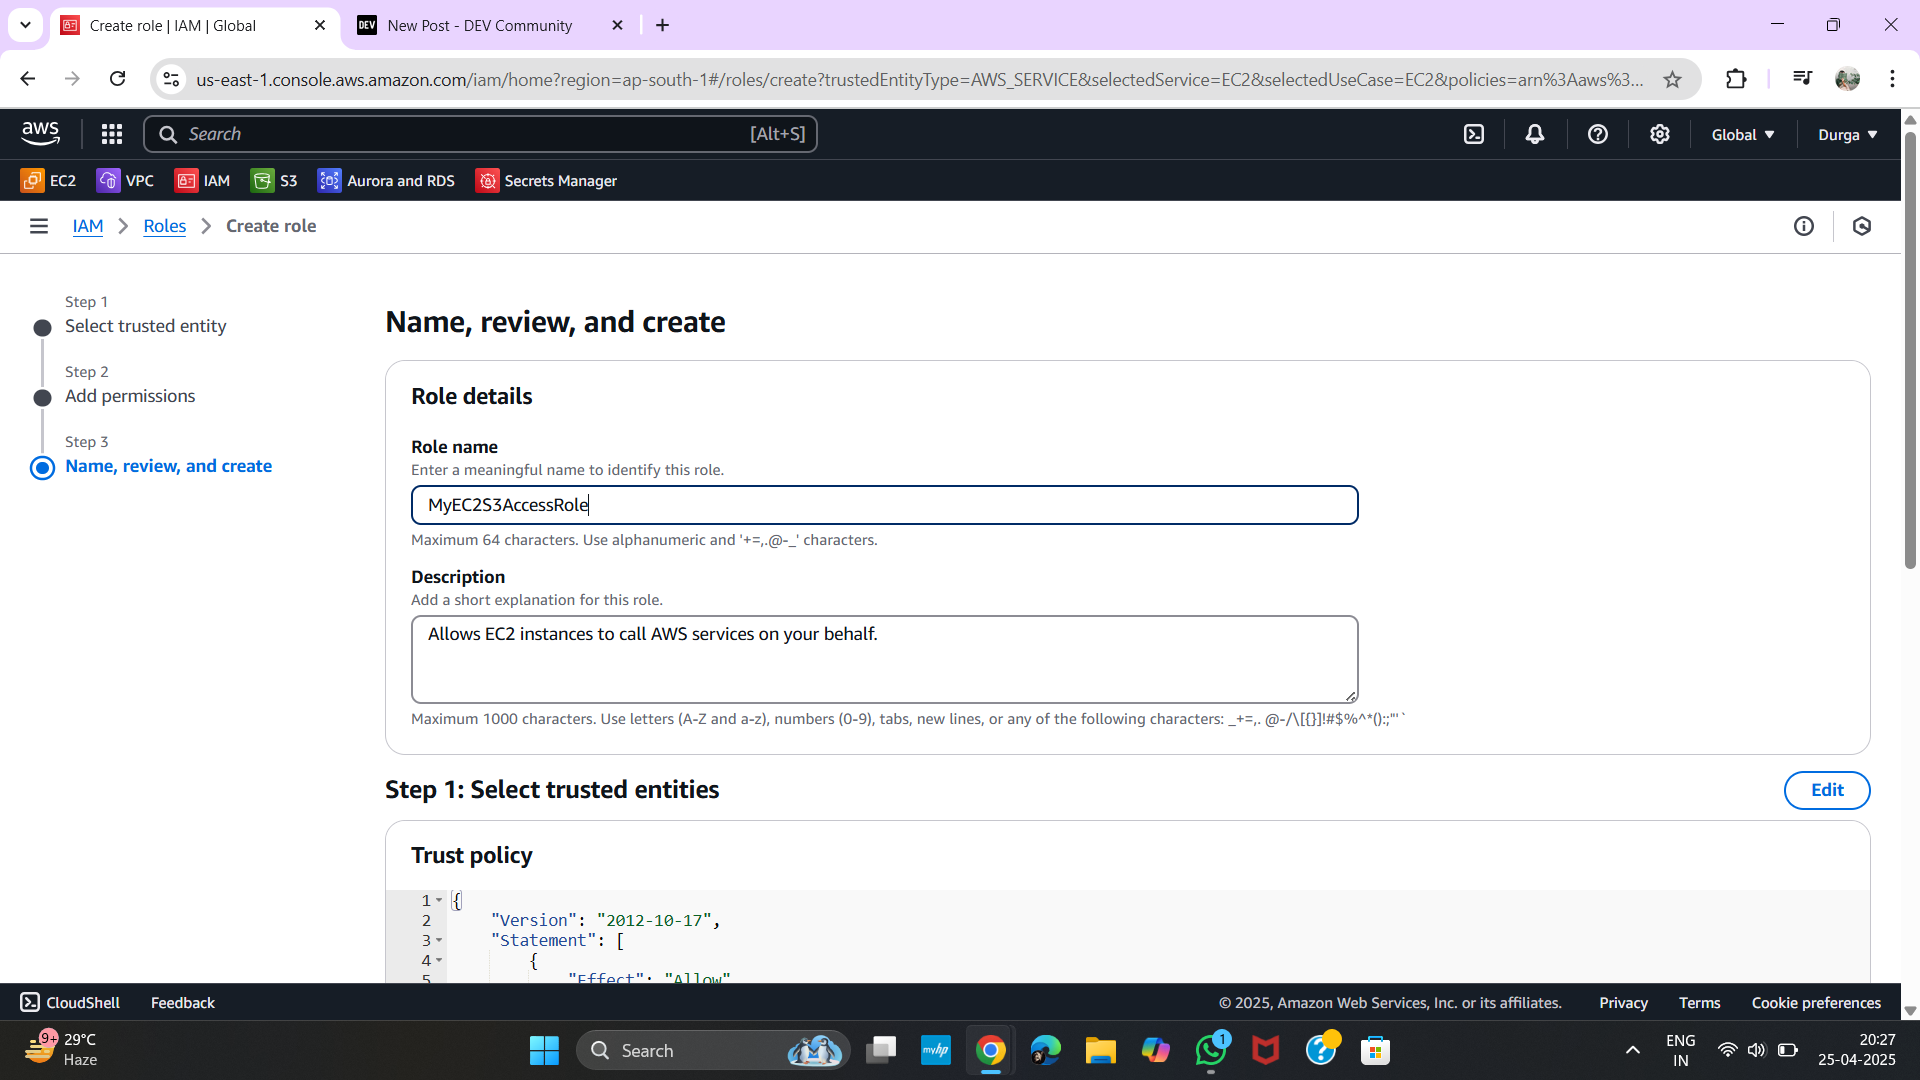Go to Step 2 Add permissions
Screen dimensions: 1920x1080
tap(130, 396)
